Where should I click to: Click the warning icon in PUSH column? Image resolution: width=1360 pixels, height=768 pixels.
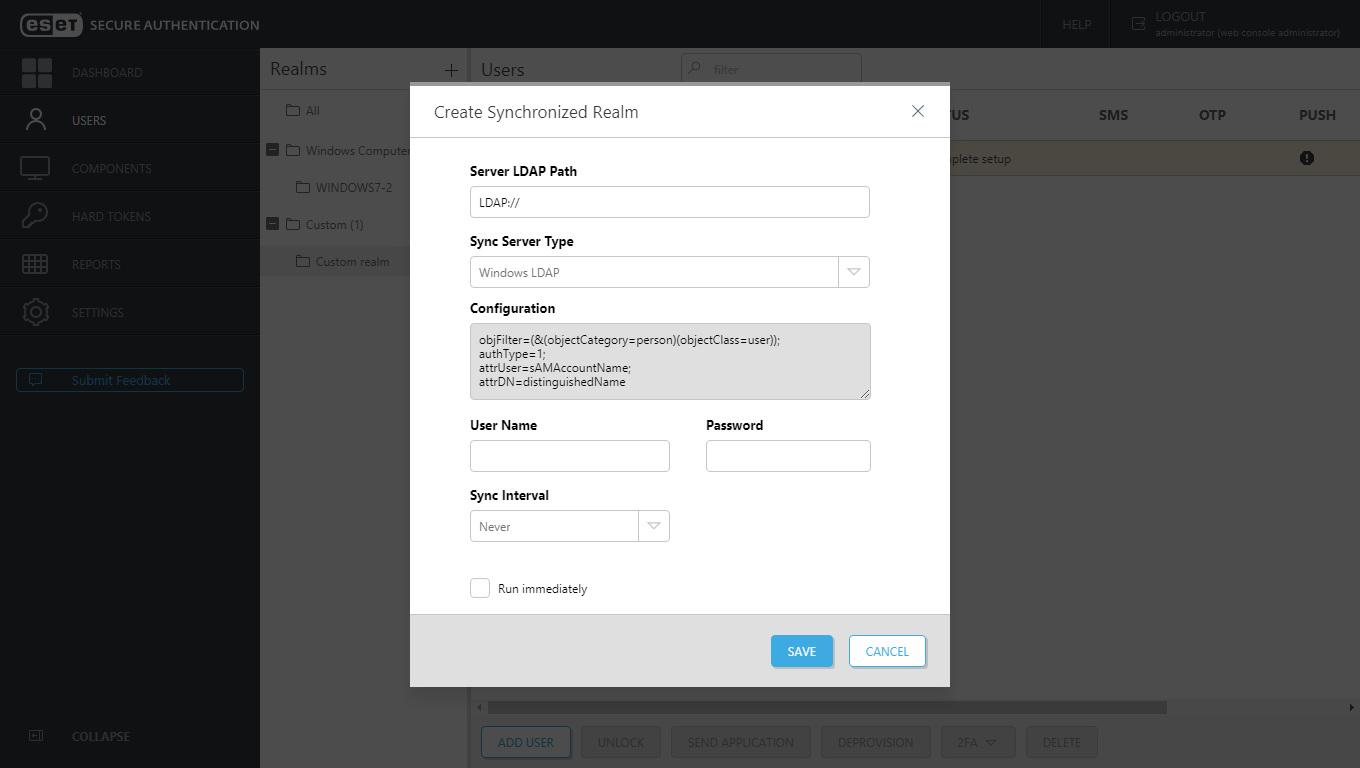[1306, 158]
